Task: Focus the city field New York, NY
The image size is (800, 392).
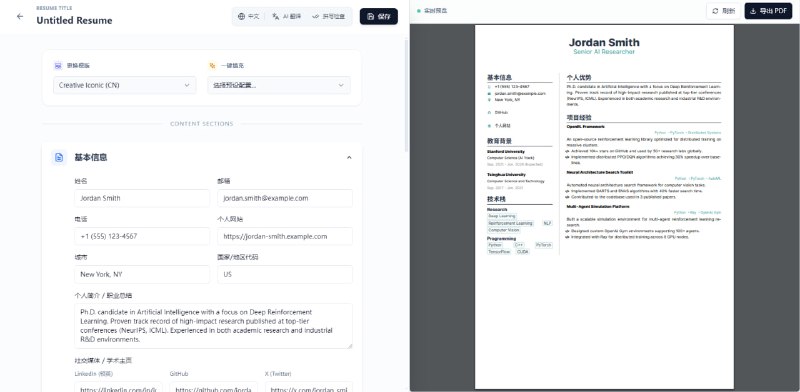Action: [x=142, y=274]
